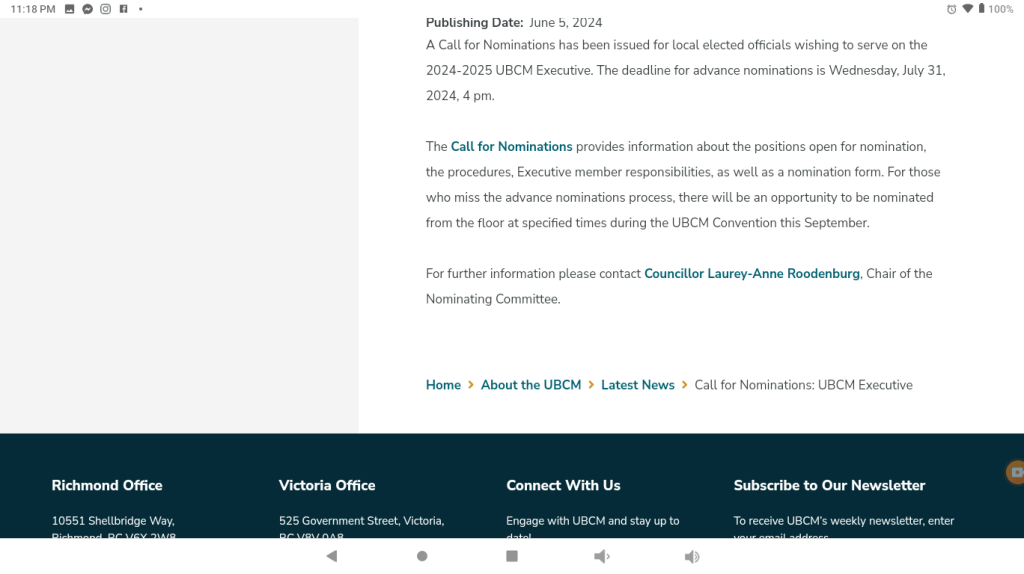
Task: Tap the Facebook notification icon
Action: click(x=123, y=9)
